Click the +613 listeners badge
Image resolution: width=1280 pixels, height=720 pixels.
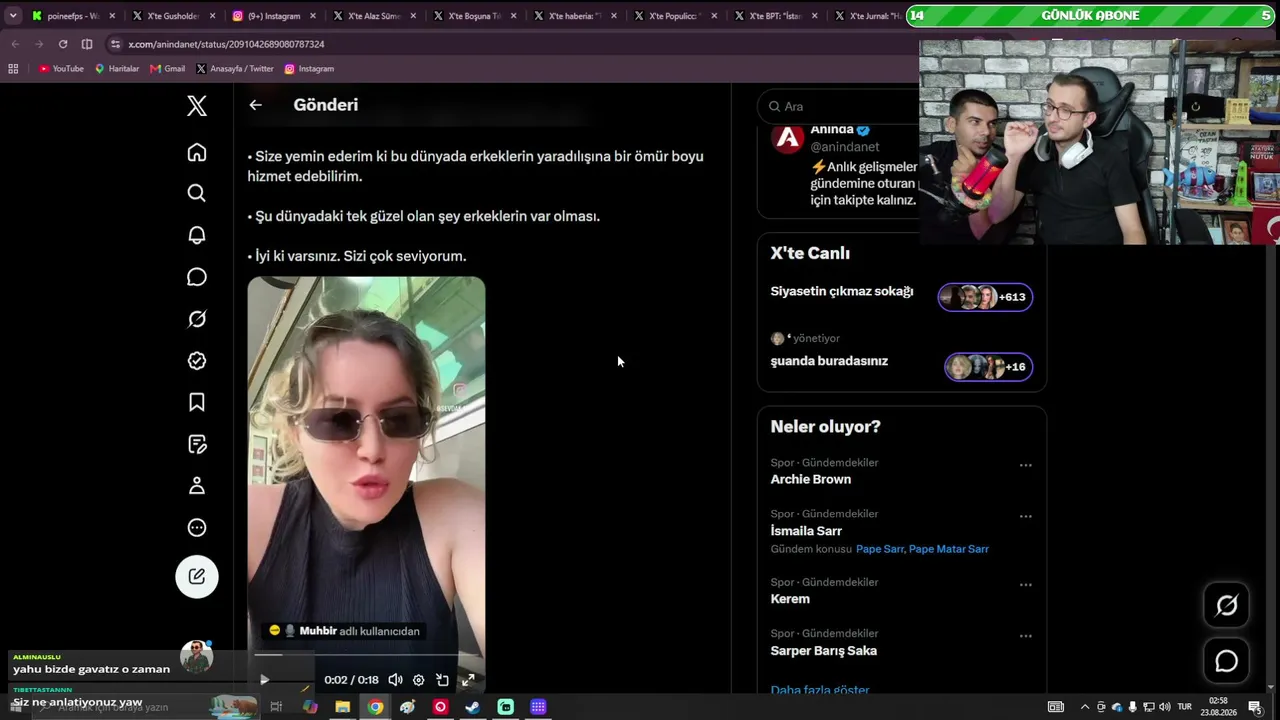(985, 297)
